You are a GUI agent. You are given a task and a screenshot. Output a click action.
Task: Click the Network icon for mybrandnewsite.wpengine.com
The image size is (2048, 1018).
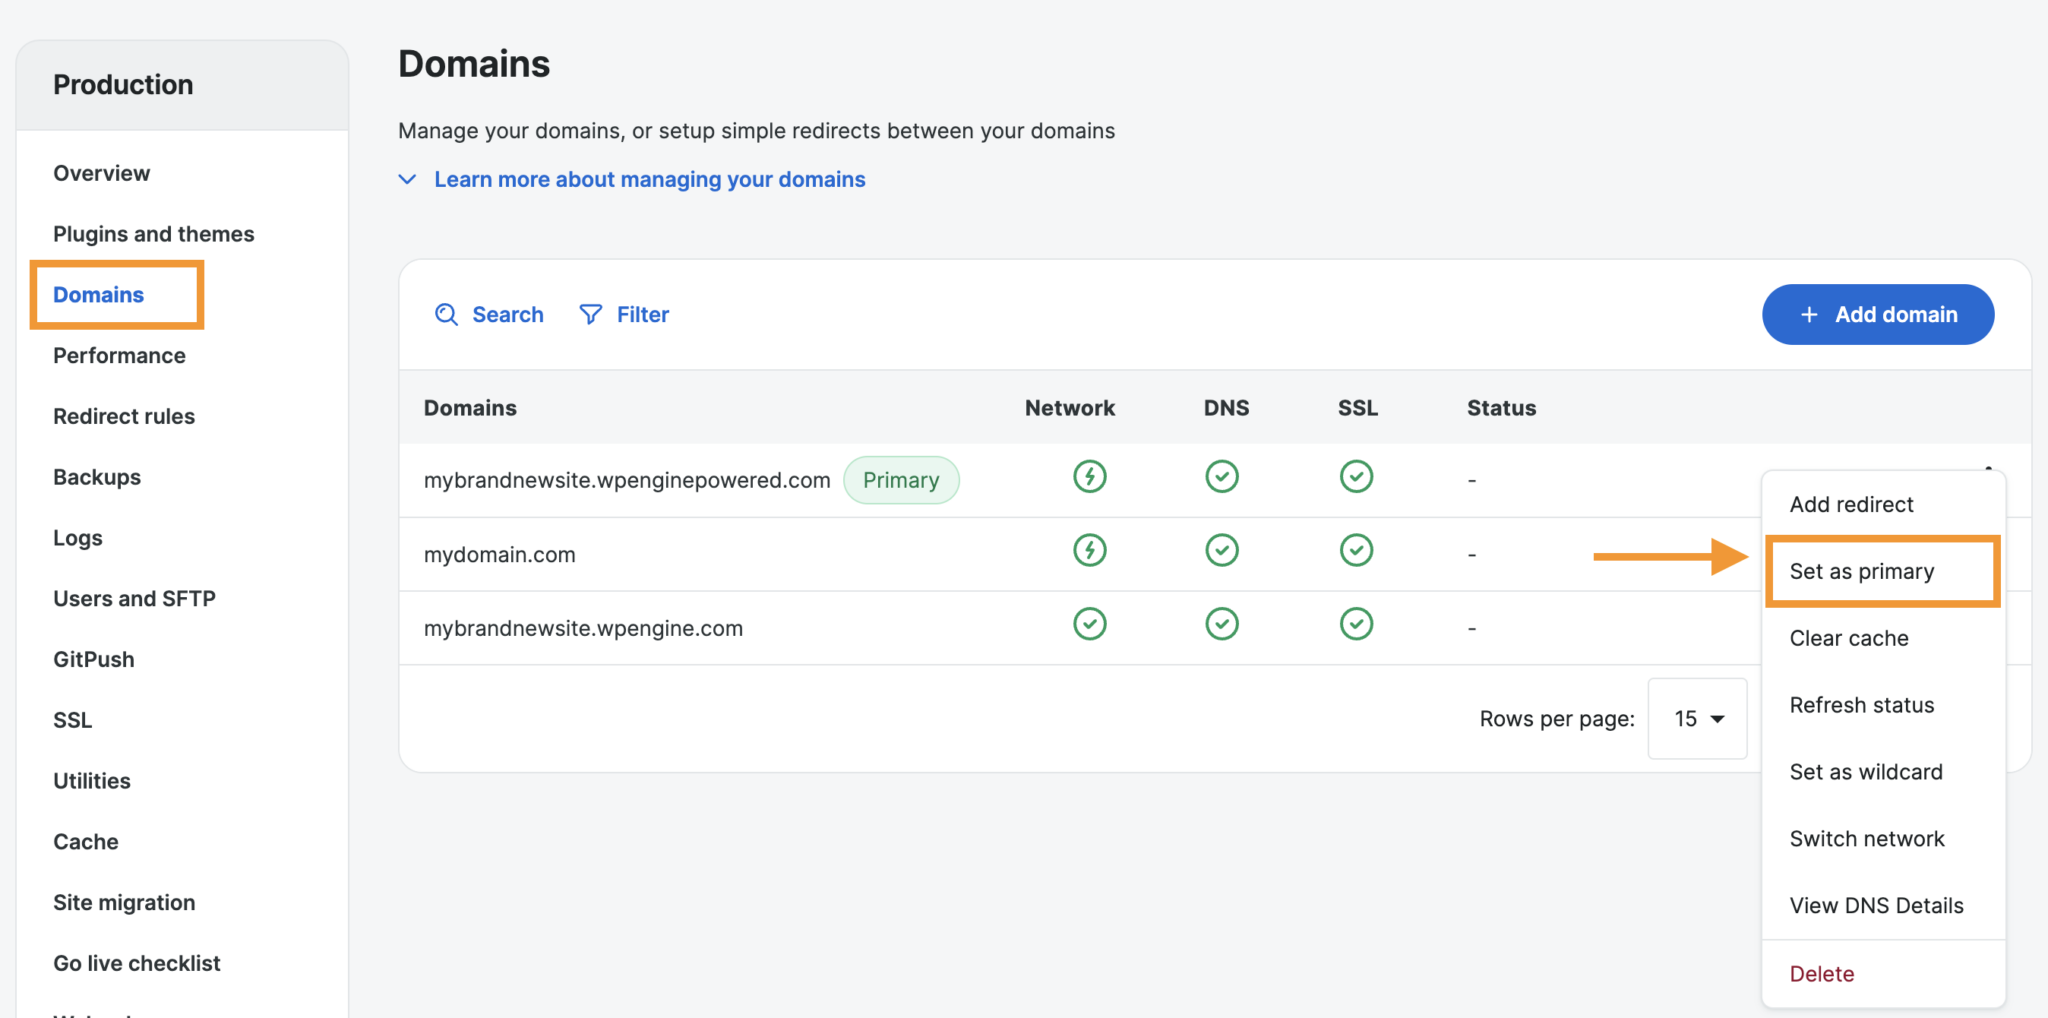[x=1089, y=623]
